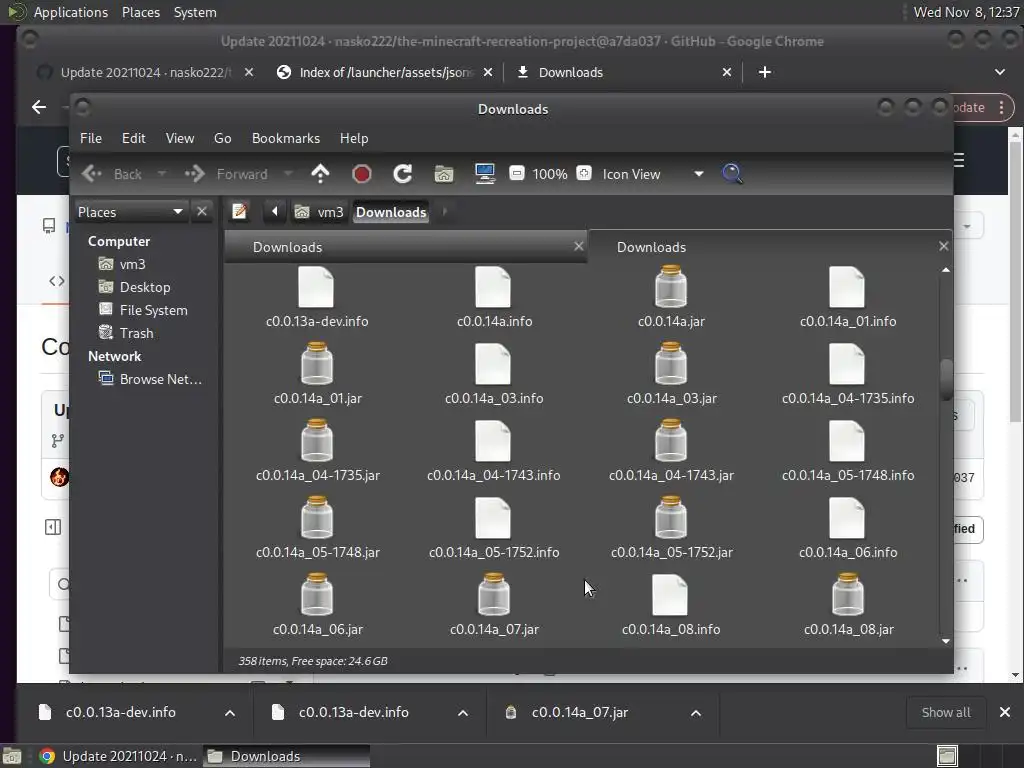Expand options for c0.0.14a_07.jar download
The image size is (1024, 768).
pyautogui.click(x=696, y=713)
